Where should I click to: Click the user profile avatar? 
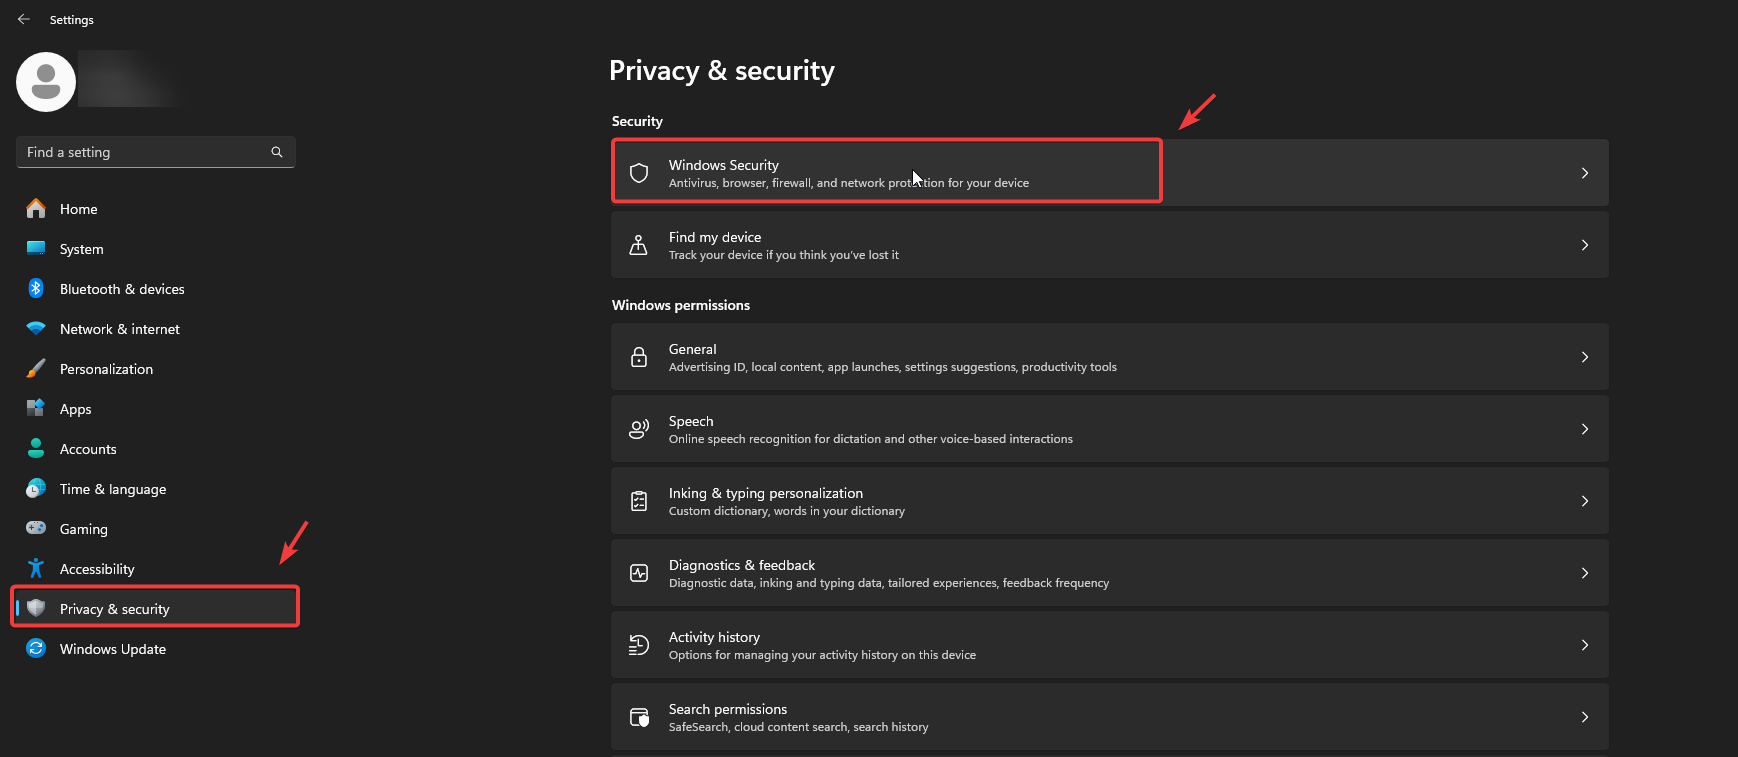(46, 82)
